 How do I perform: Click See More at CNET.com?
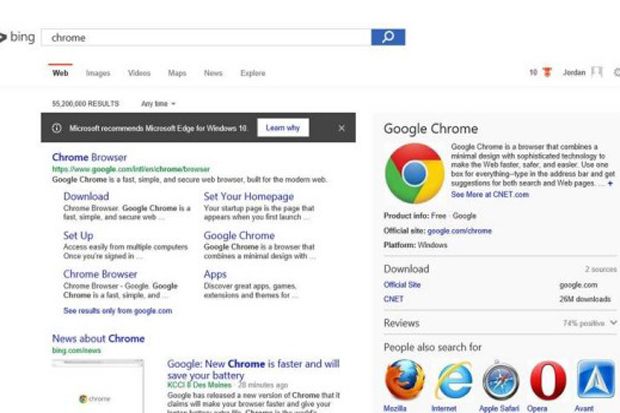[x=490, y=194]
